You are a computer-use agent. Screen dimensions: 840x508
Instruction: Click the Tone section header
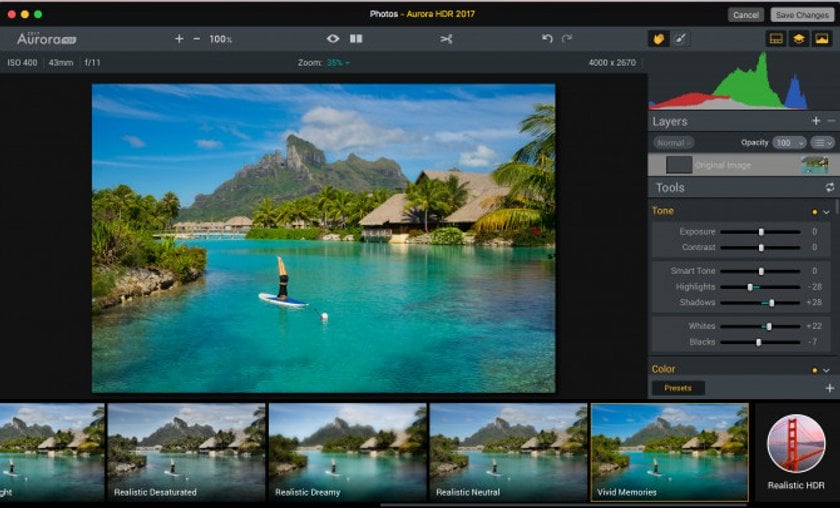pyautogui.click(x=663, y=211)
